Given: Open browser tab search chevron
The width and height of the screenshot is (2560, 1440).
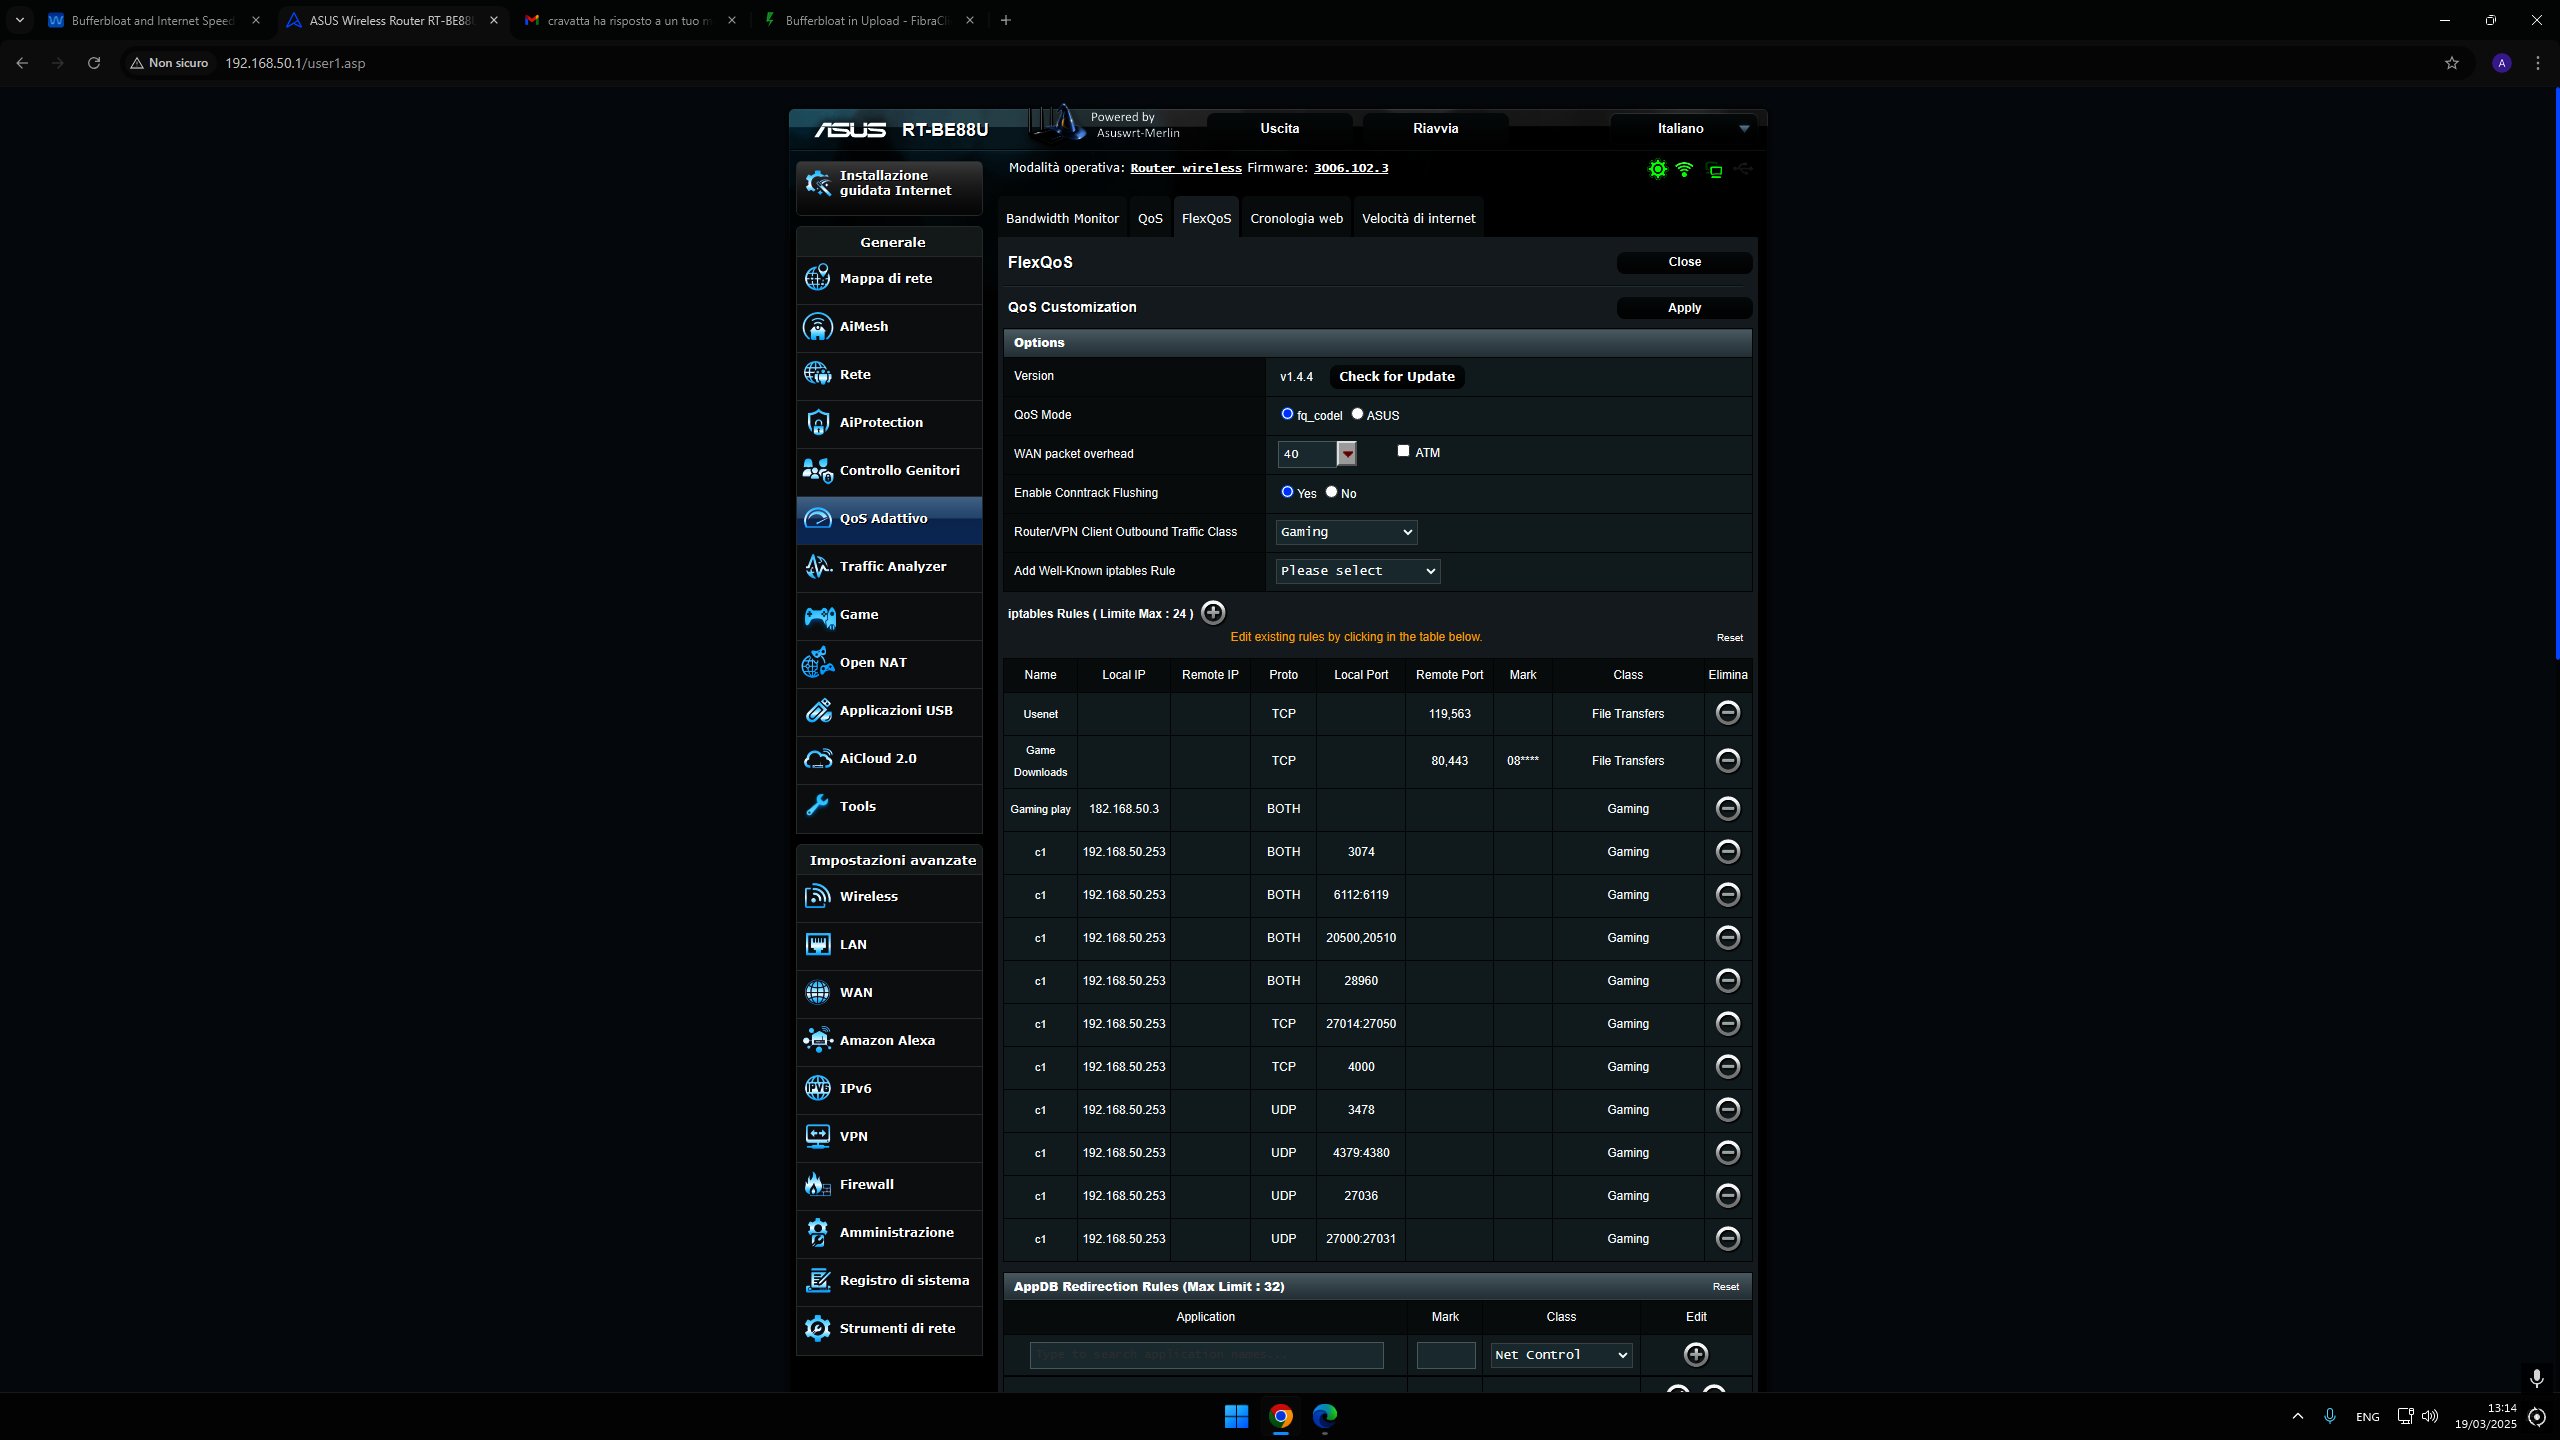Looking at the screenshot, I should click(19, 20).
